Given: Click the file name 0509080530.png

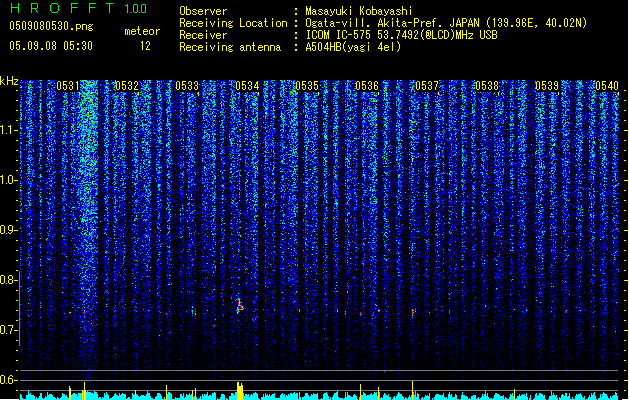Looking at the screenshot, I should coord(51,26).
